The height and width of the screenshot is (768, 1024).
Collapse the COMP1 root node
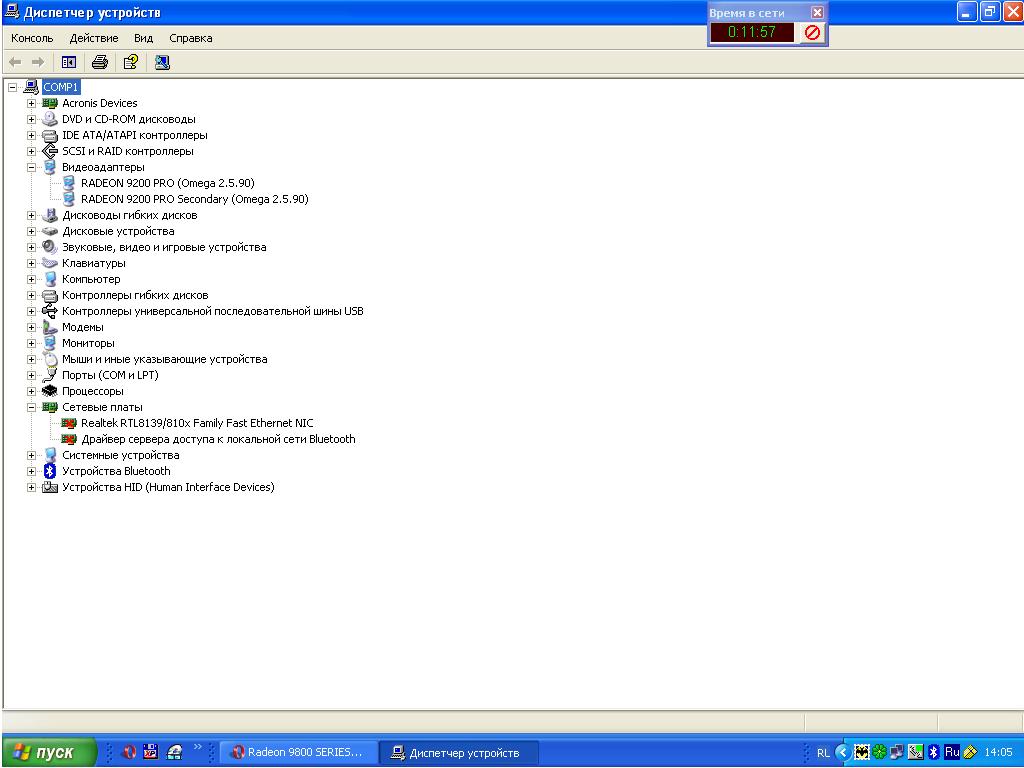tap(12, 87)
